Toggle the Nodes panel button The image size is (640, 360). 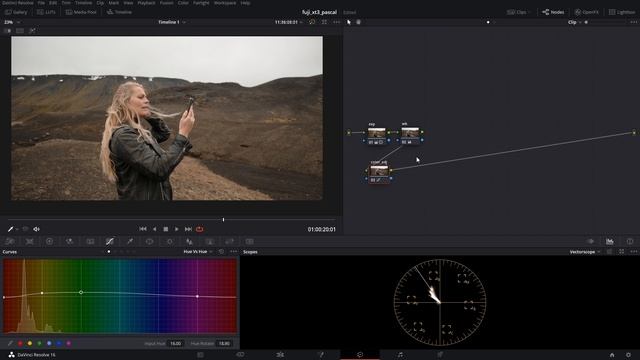point(553,12)
